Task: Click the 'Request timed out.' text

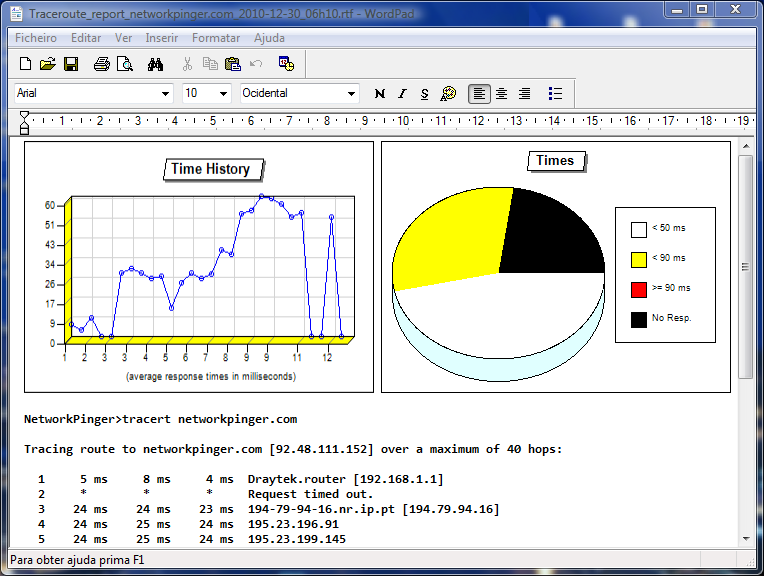Action: 310,495
